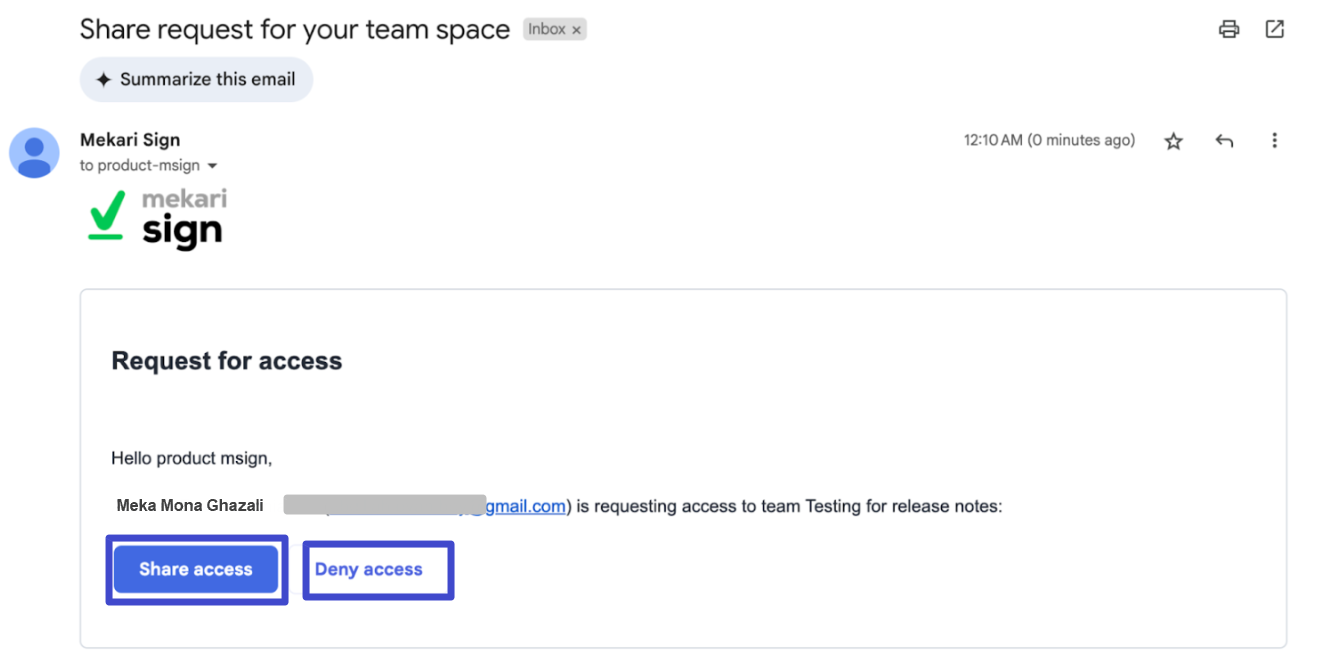Click the Hello product msign greeting text
1330x662 pixels.
point(192,459)
